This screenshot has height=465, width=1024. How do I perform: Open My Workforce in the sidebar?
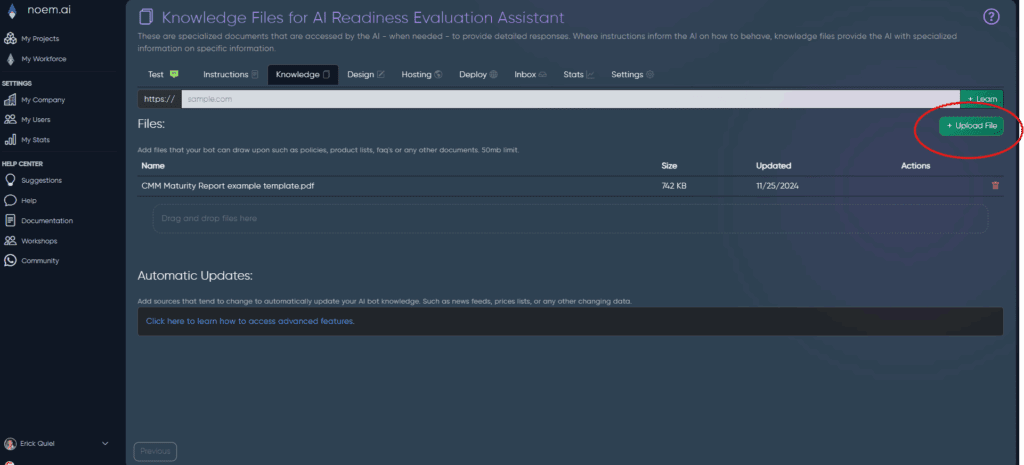point(41,59)
